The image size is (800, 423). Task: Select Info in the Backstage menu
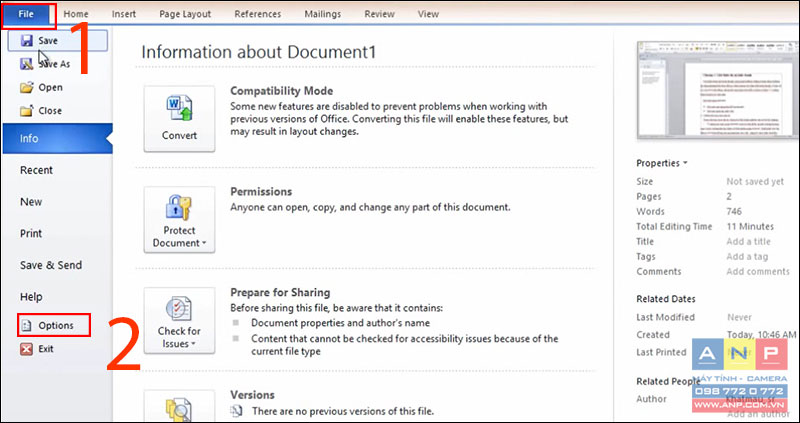57,138
